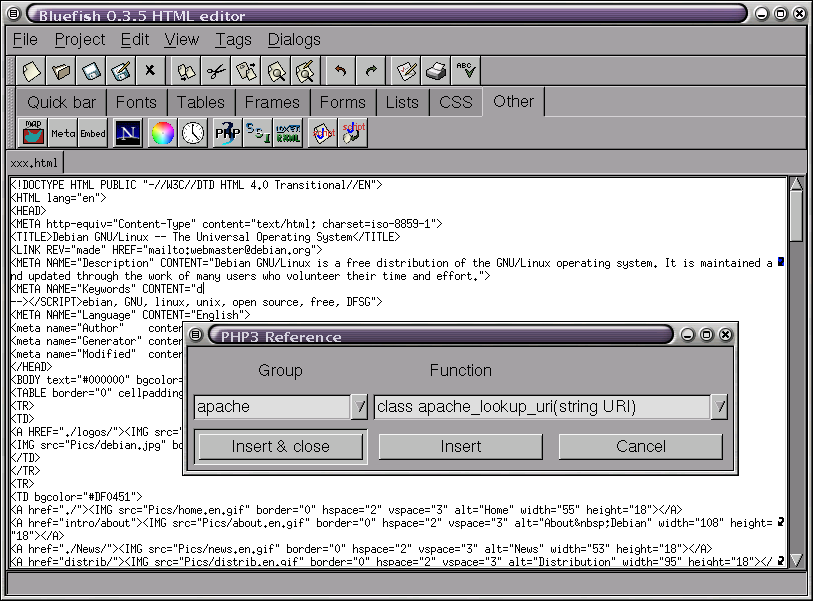
Task: Switch to the Lists tab
Action: tap(402, 102)
